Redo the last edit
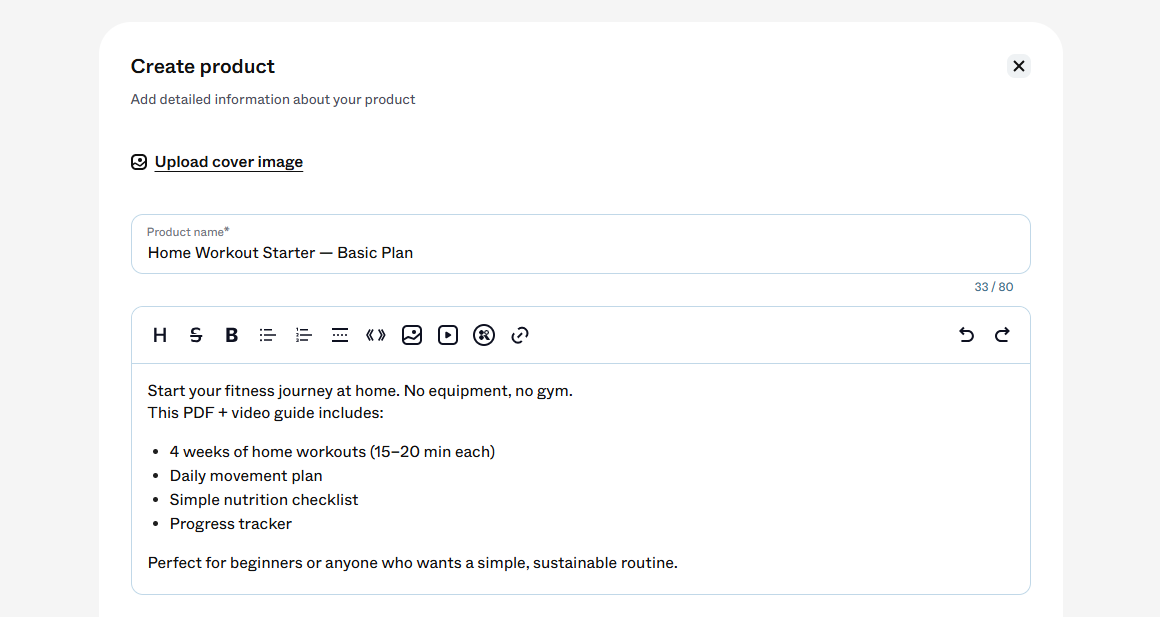Image resolution: width=1160 pixels, height=617 pixels. click(1002, 335)
